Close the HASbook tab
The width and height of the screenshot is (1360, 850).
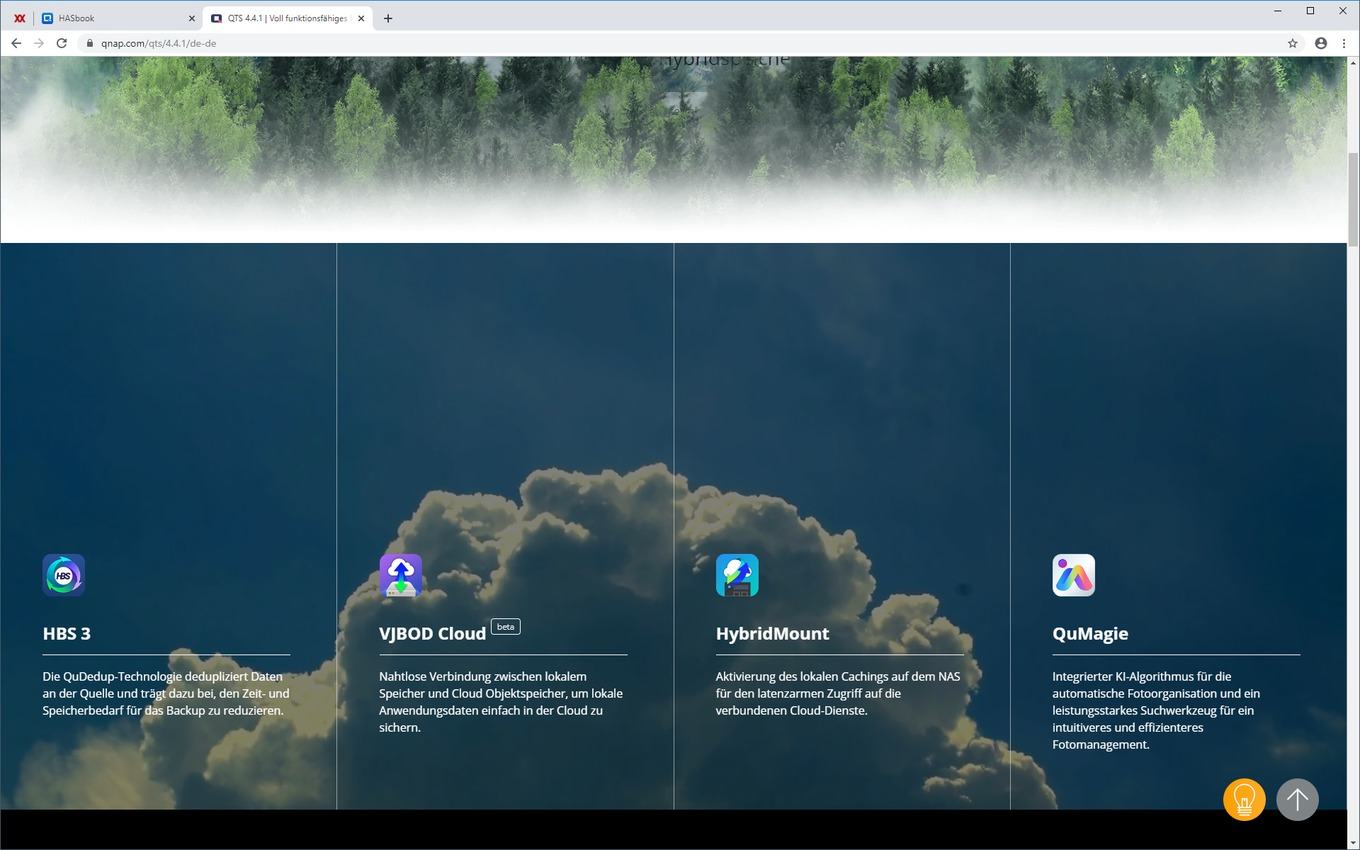pos(192,18)
